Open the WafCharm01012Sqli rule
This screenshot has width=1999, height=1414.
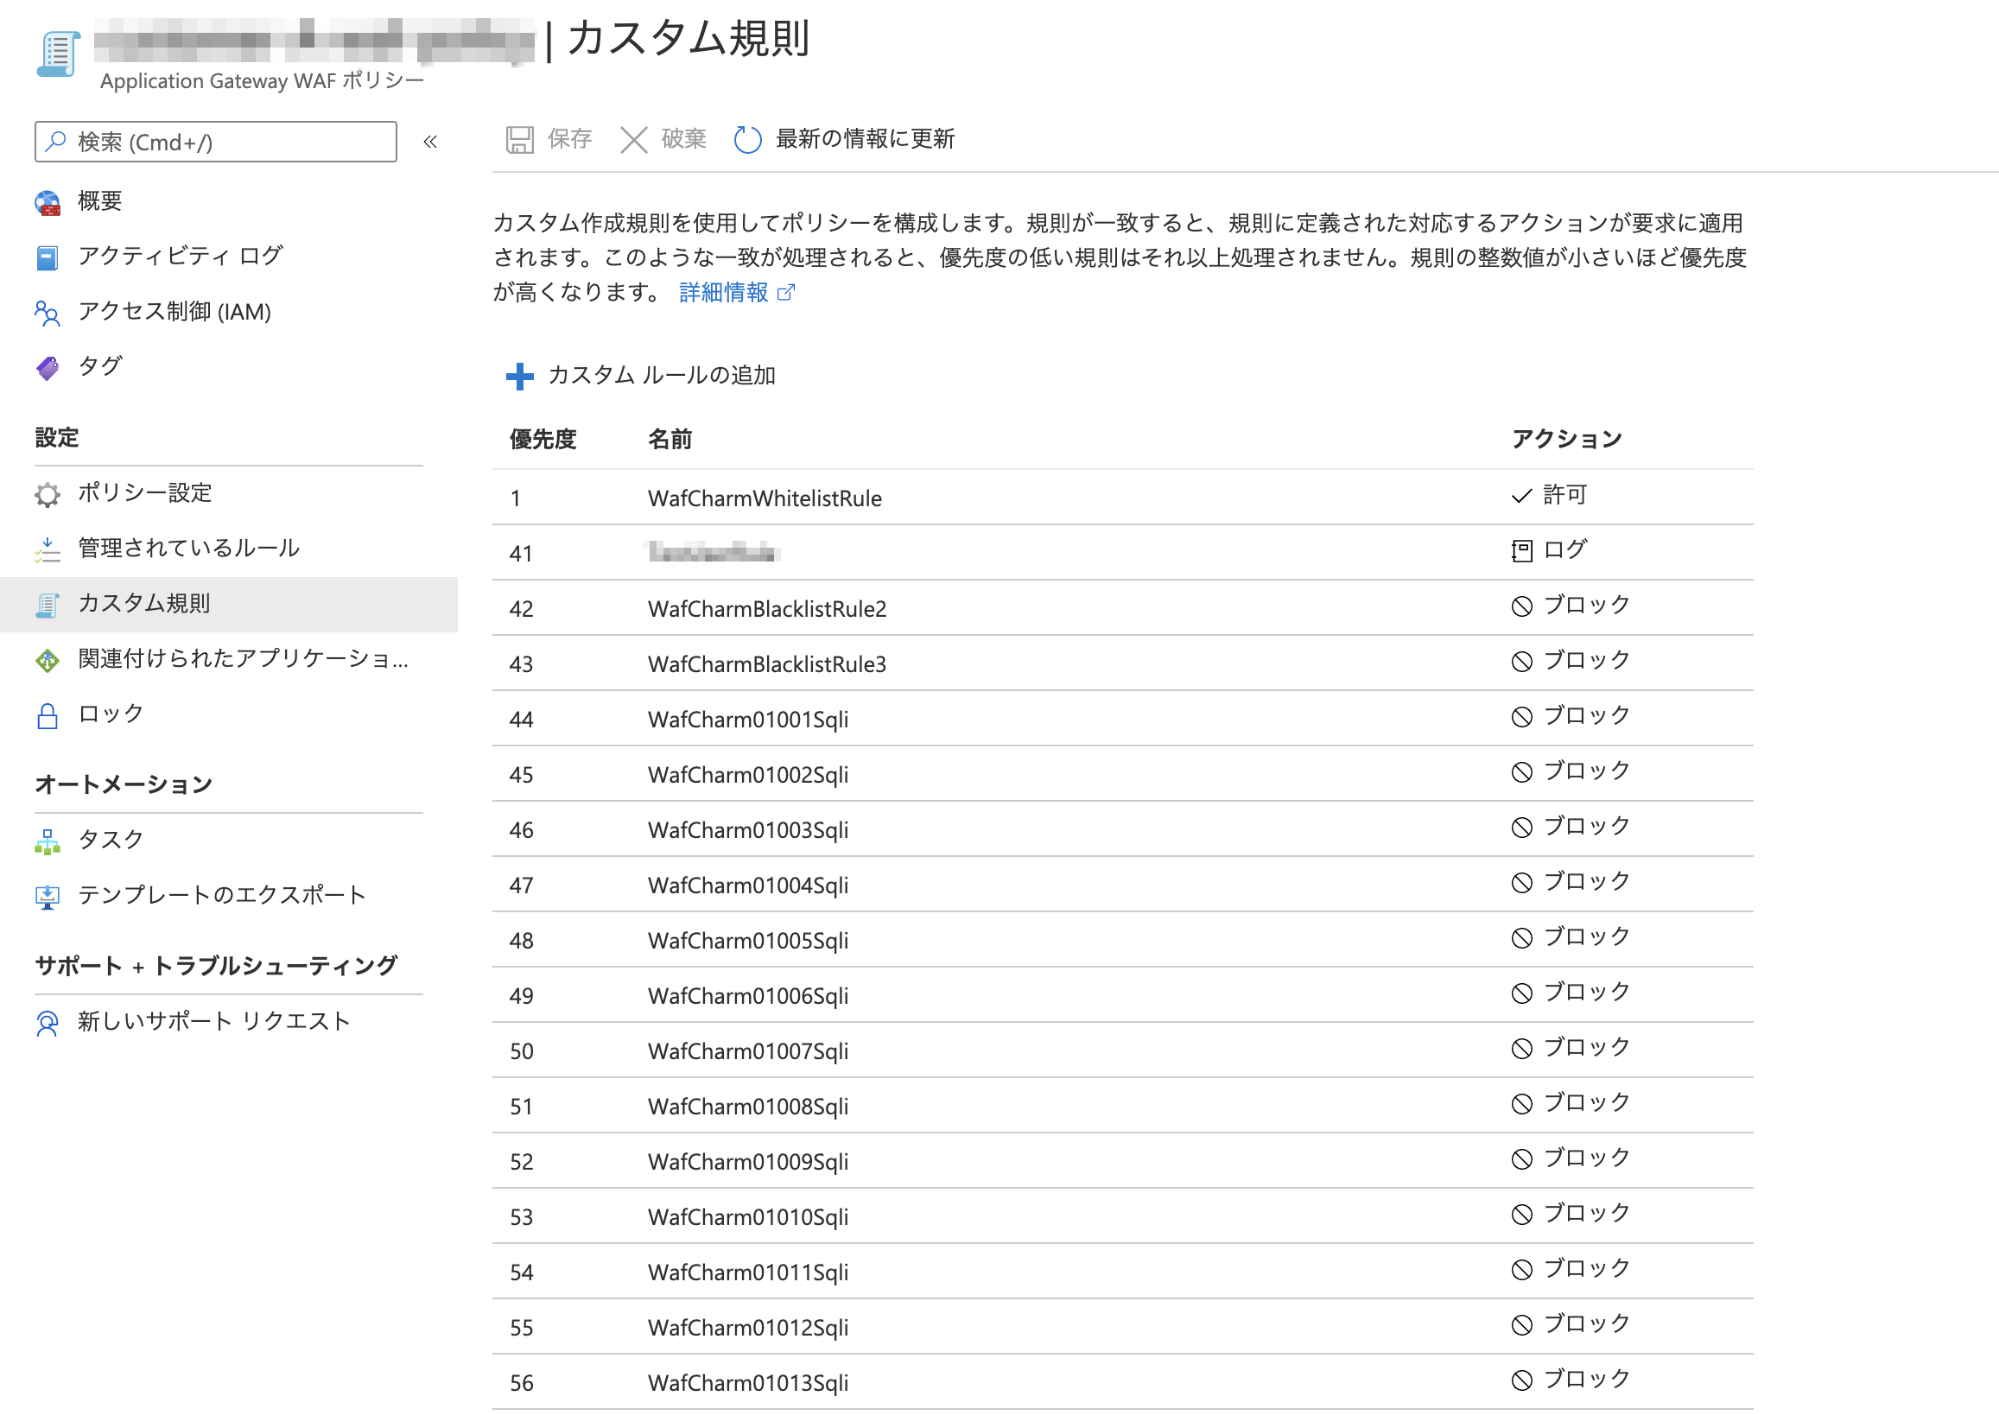[748, 1328]
